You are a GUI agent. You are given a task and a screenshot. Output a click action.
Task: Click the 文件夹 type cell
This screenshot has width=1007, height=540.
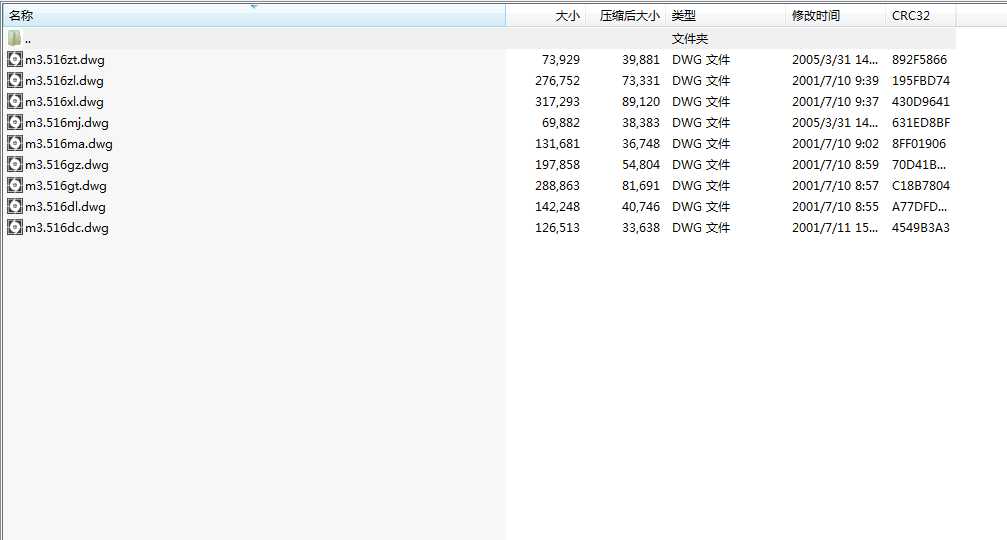(690, 39)
